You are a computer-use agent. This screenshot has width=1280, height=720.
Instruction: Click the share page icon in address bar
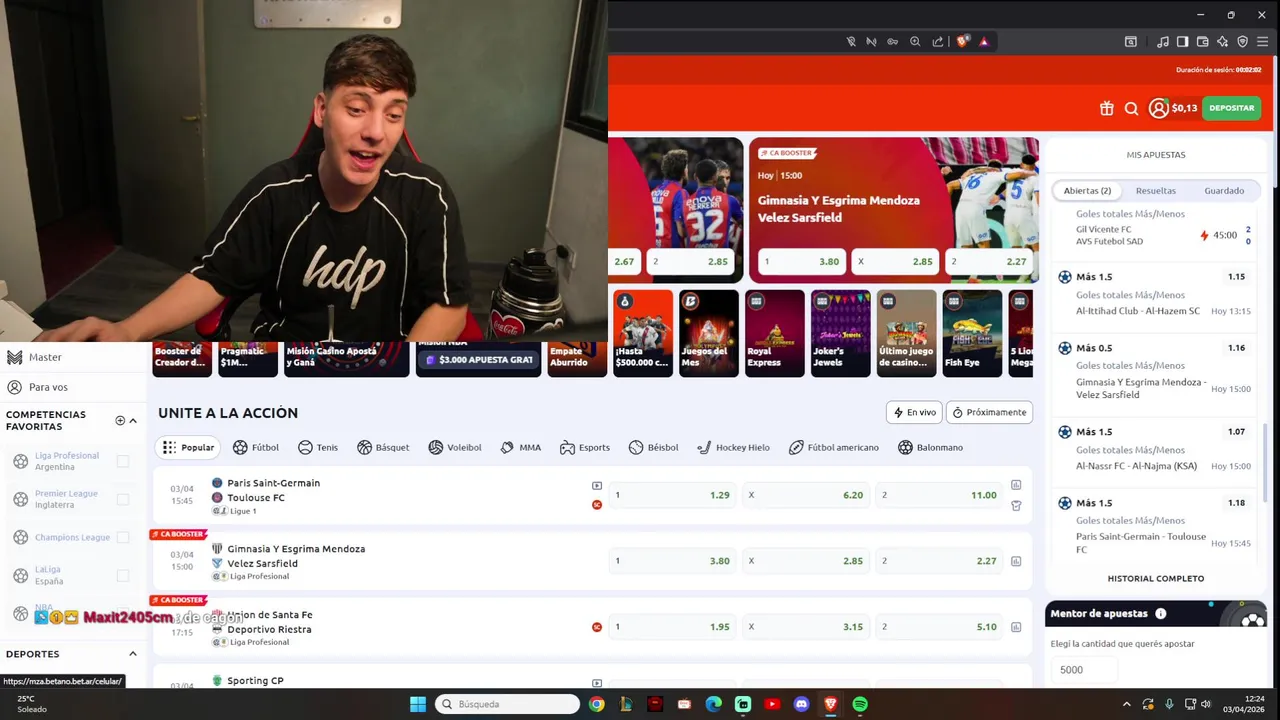pyautogui.click(x=938, y=42)
